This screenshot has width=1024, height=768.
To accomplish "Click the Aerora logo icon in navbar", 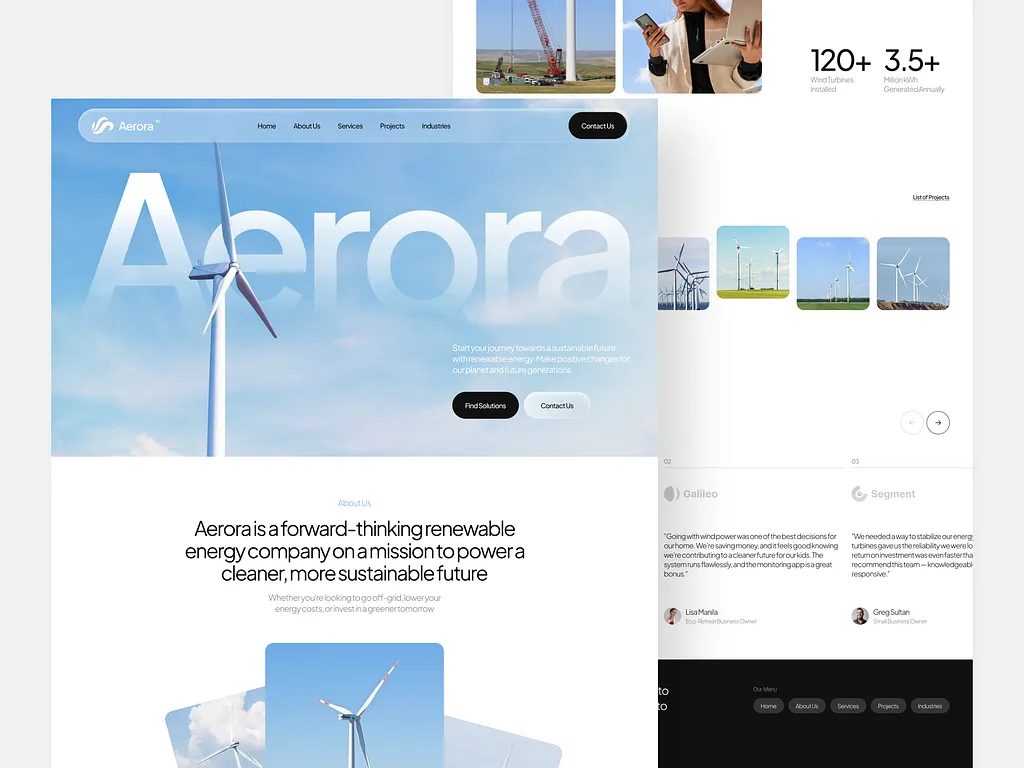I will tap(102, 126).
